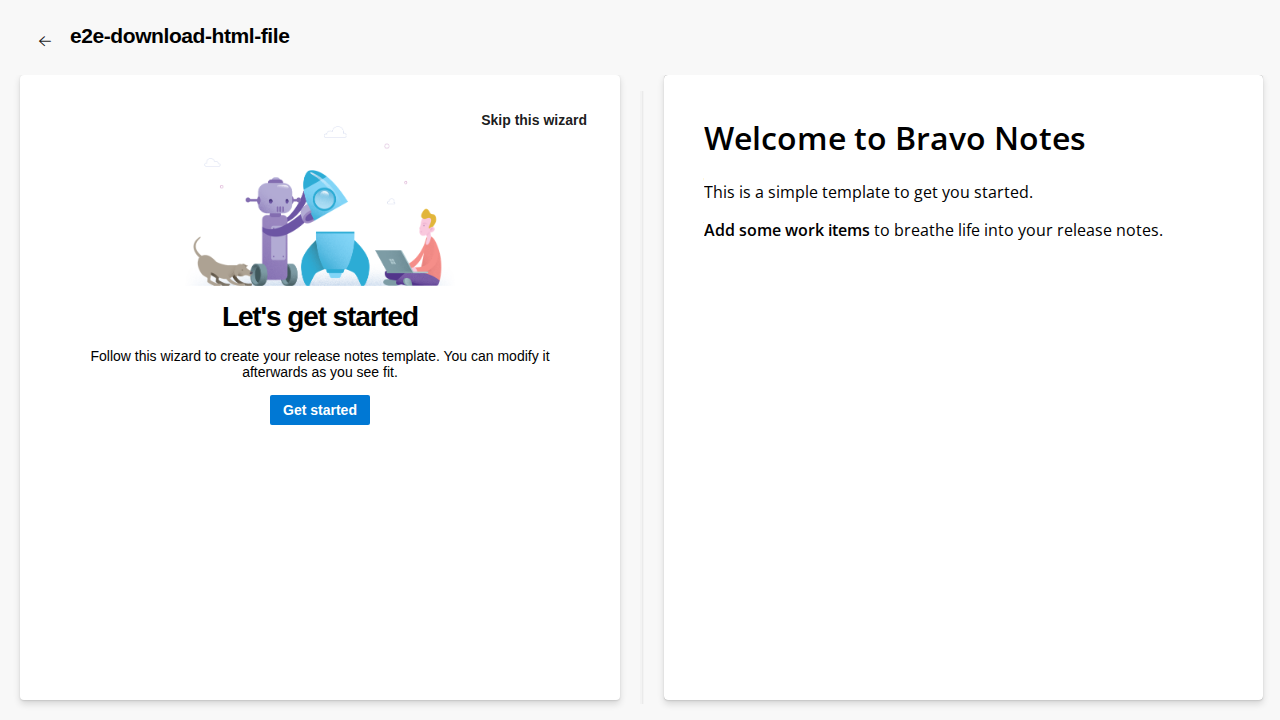
Task: Click the e2e-download-html-file page title
Action: 180,37
